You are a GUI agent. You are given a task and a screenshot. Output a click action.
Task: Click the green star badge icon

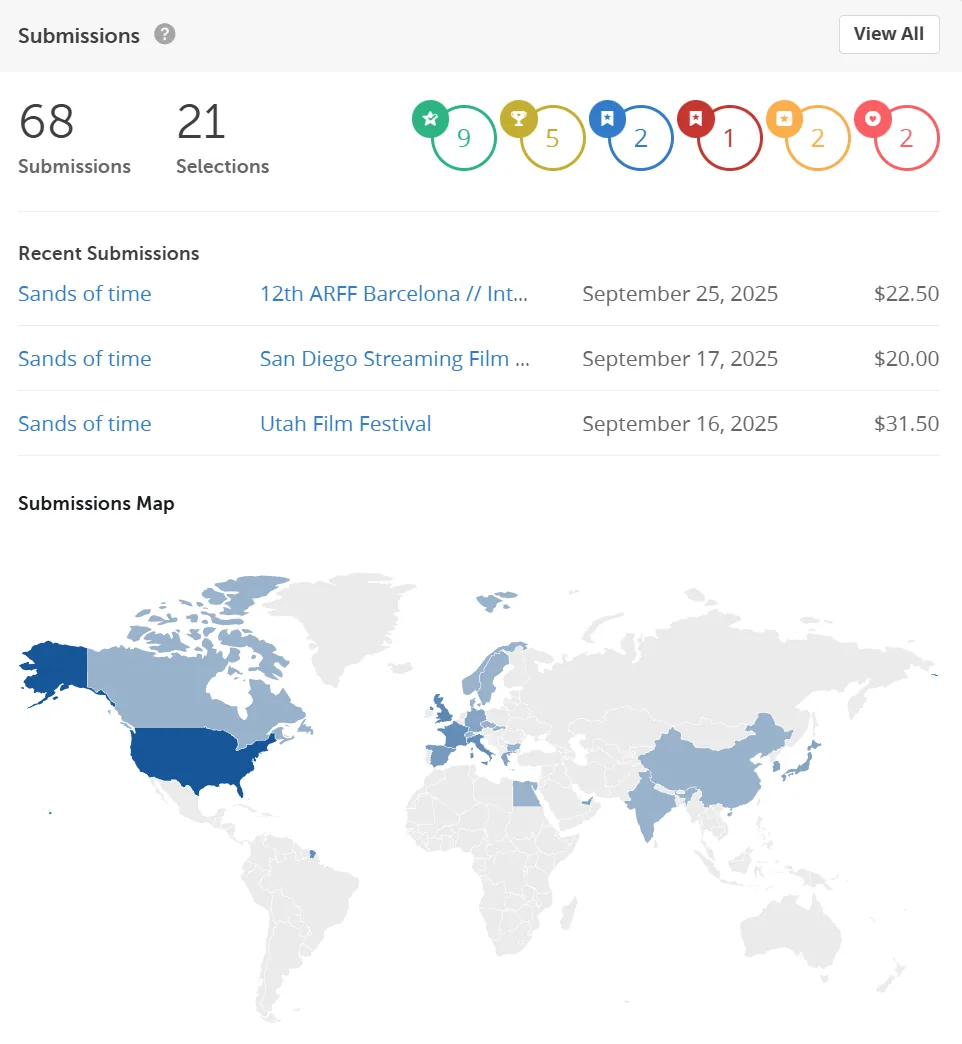430,119
